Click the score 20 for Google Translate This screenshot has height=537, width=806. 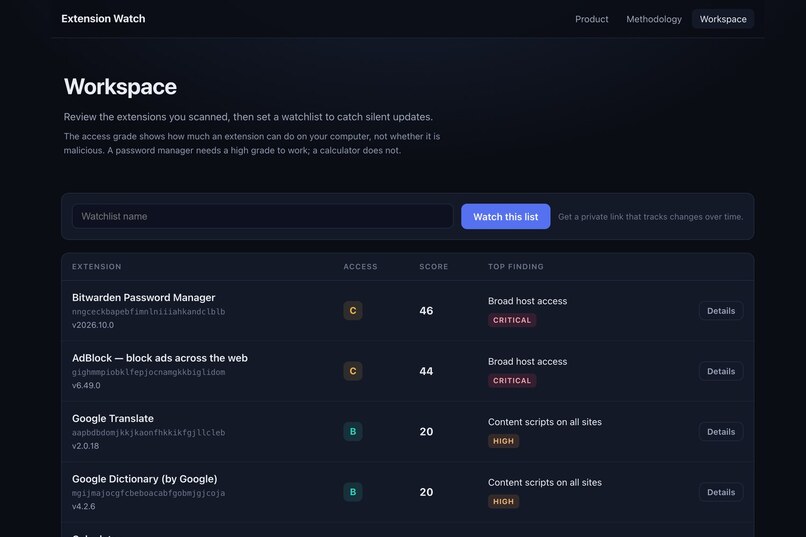coord(426,432)
